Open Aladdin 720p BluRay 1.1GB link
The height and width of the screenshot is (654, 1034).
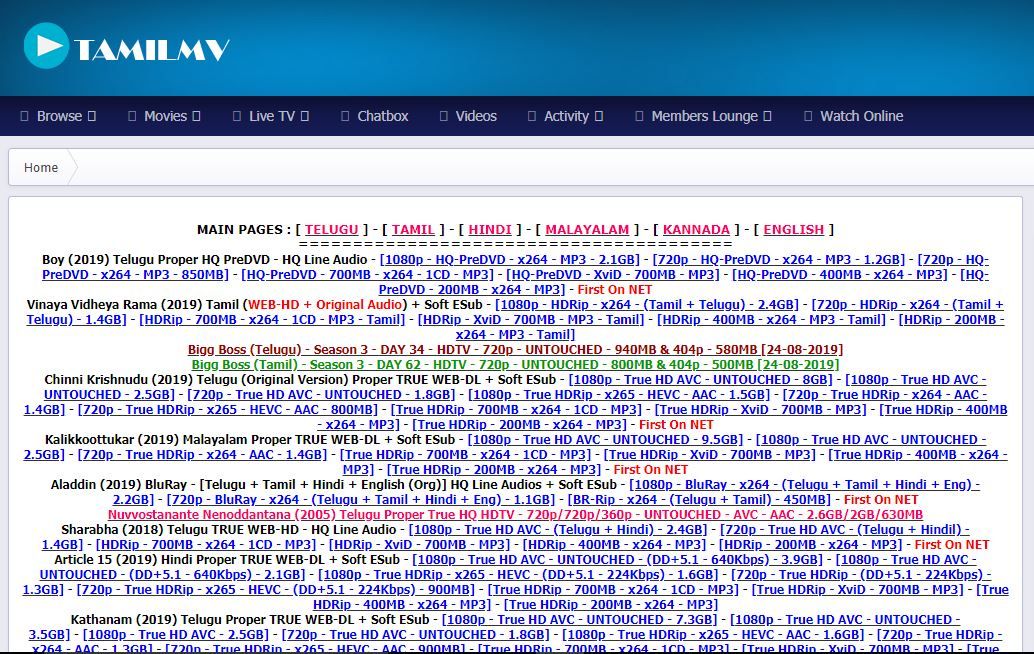(x=361, y=500)
